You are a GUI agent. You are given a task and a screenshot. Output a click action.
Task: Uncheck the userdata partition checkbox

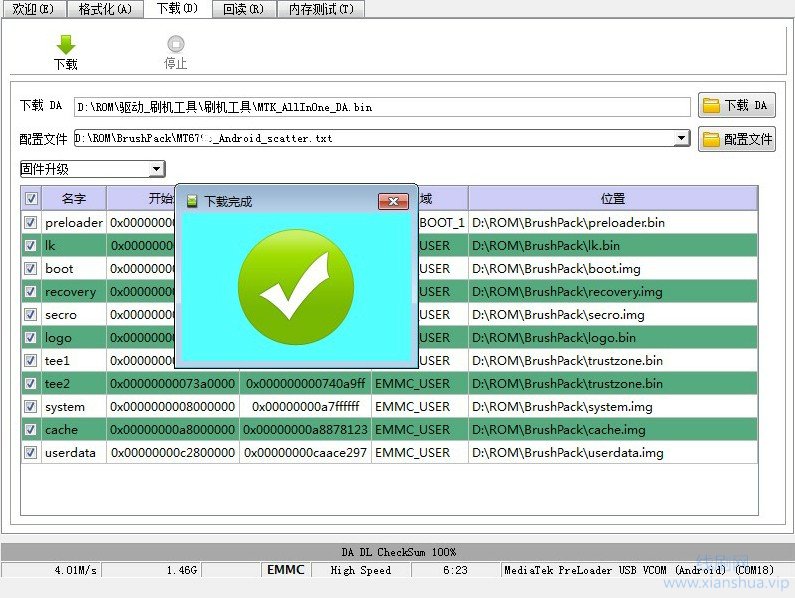pos(31,452)
